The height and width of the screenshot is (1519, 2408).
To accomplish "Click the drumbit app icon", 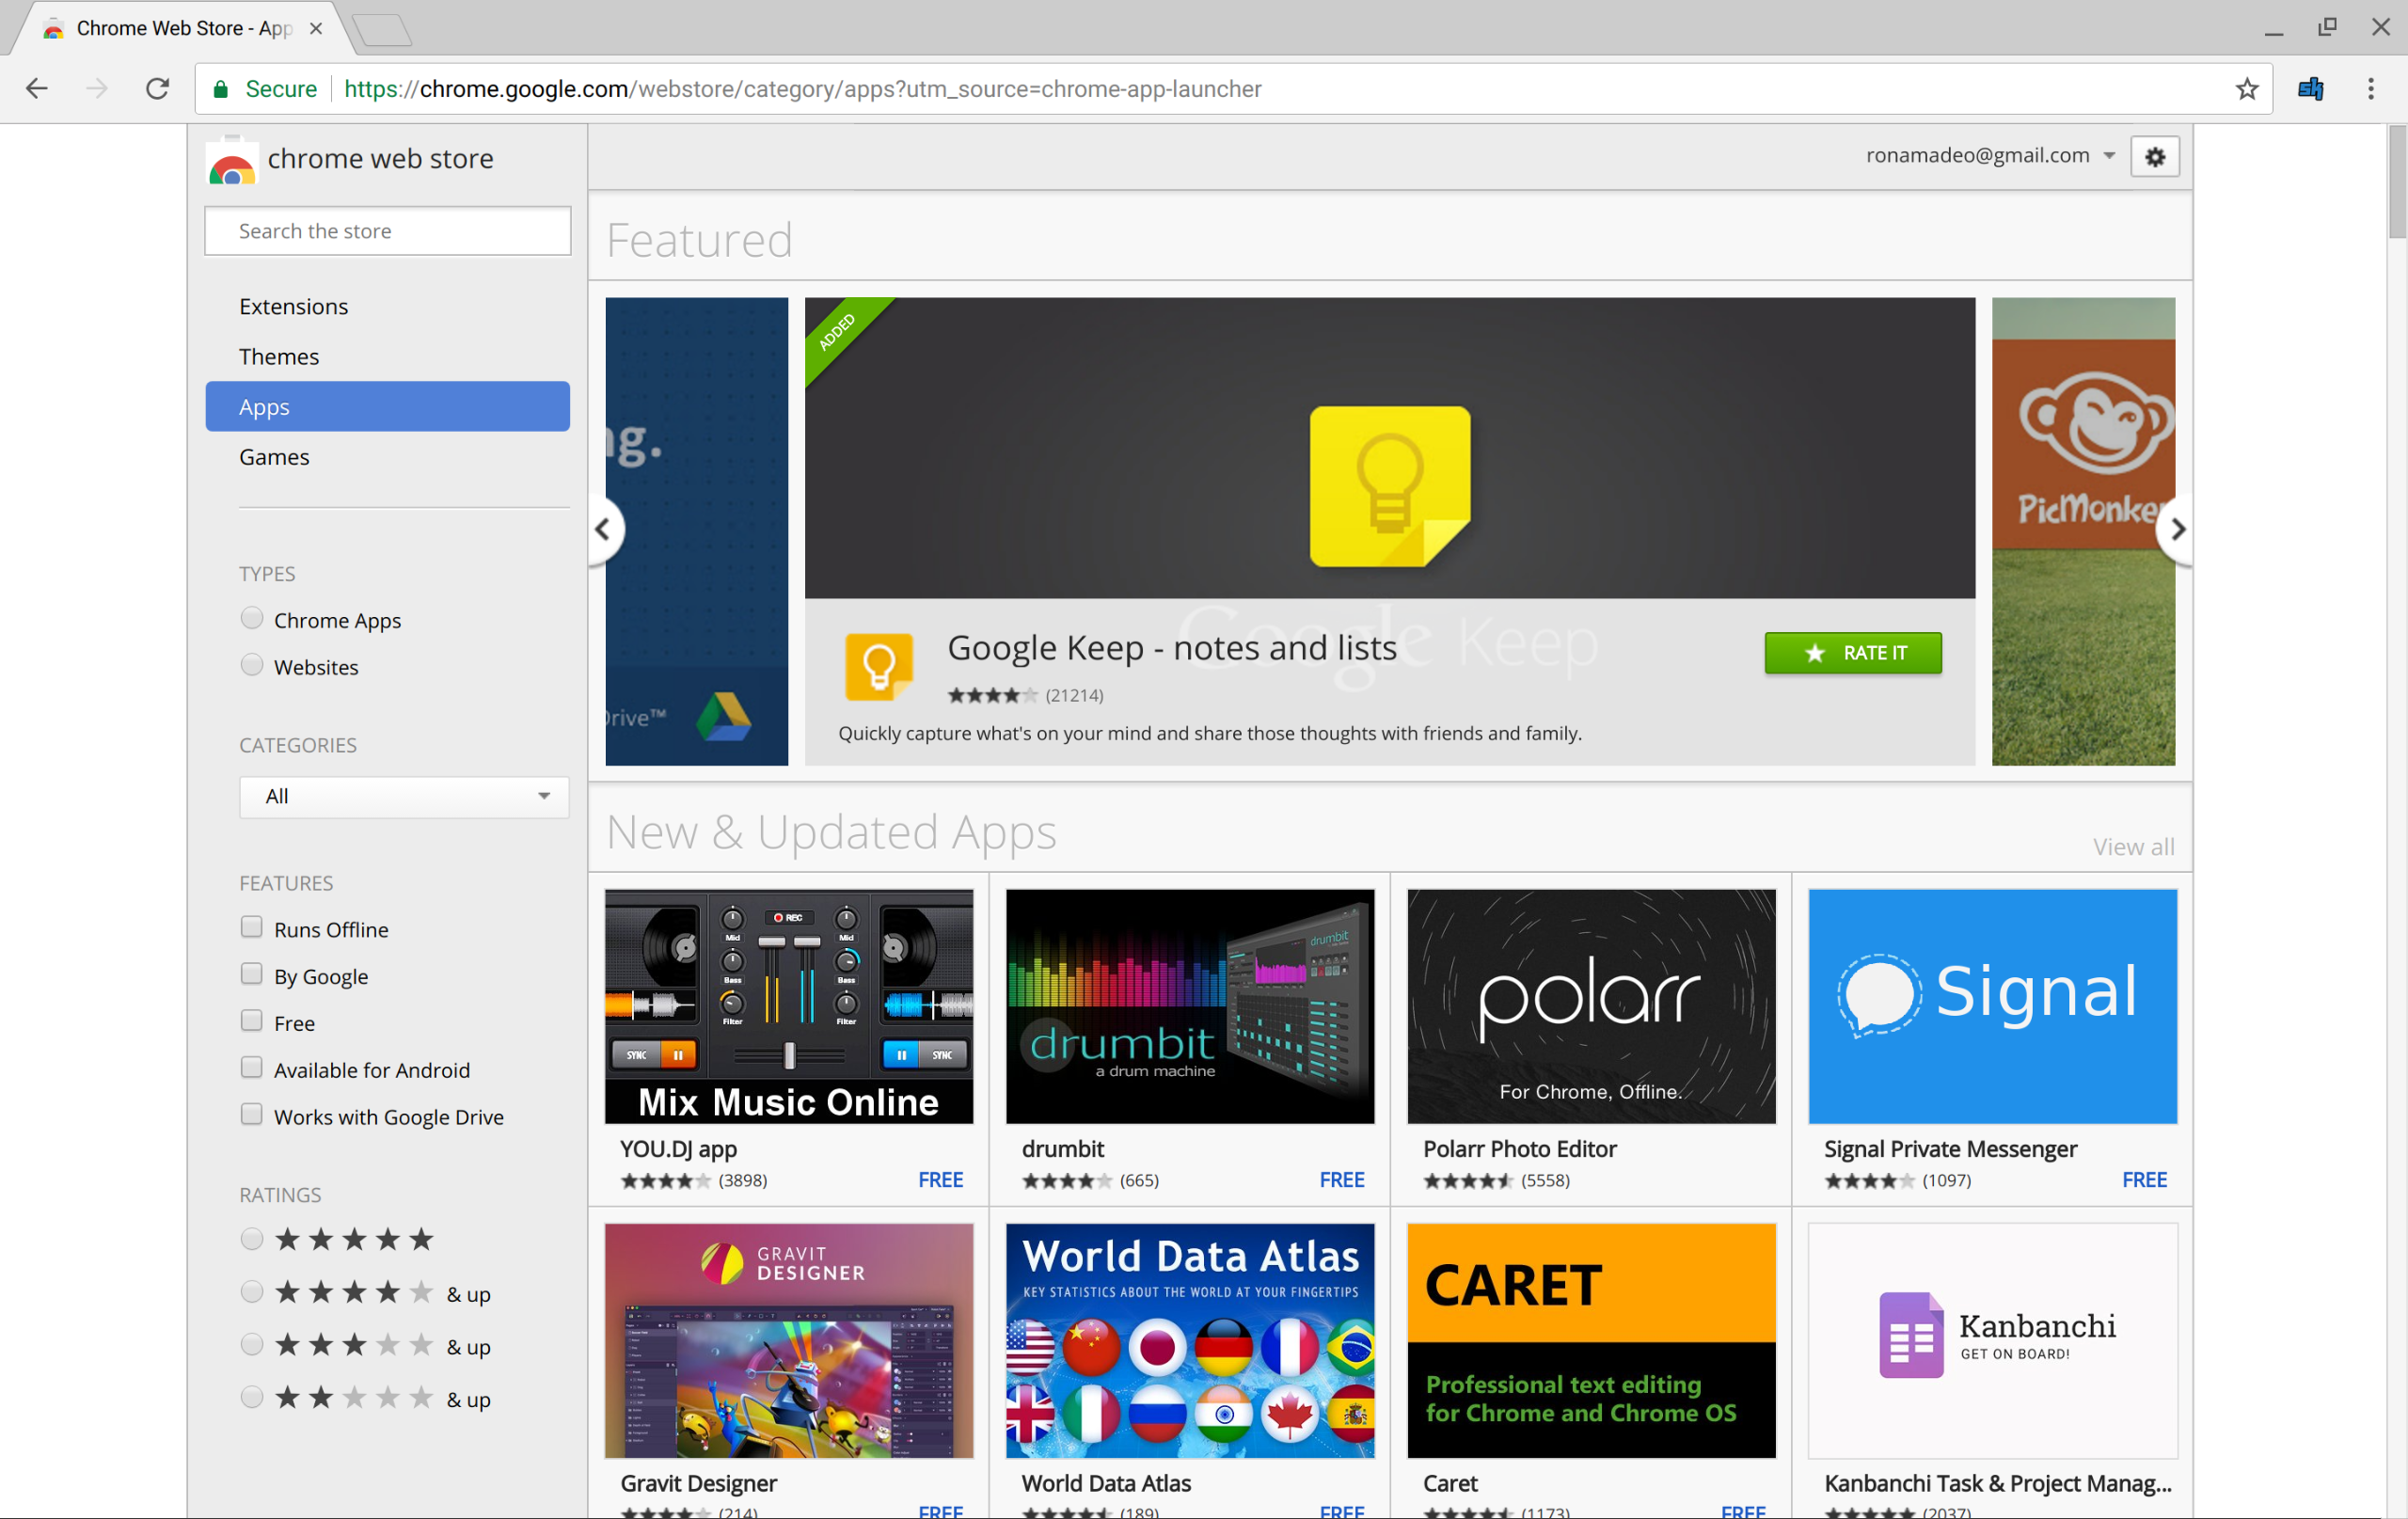I will tap(1190, 1005).
